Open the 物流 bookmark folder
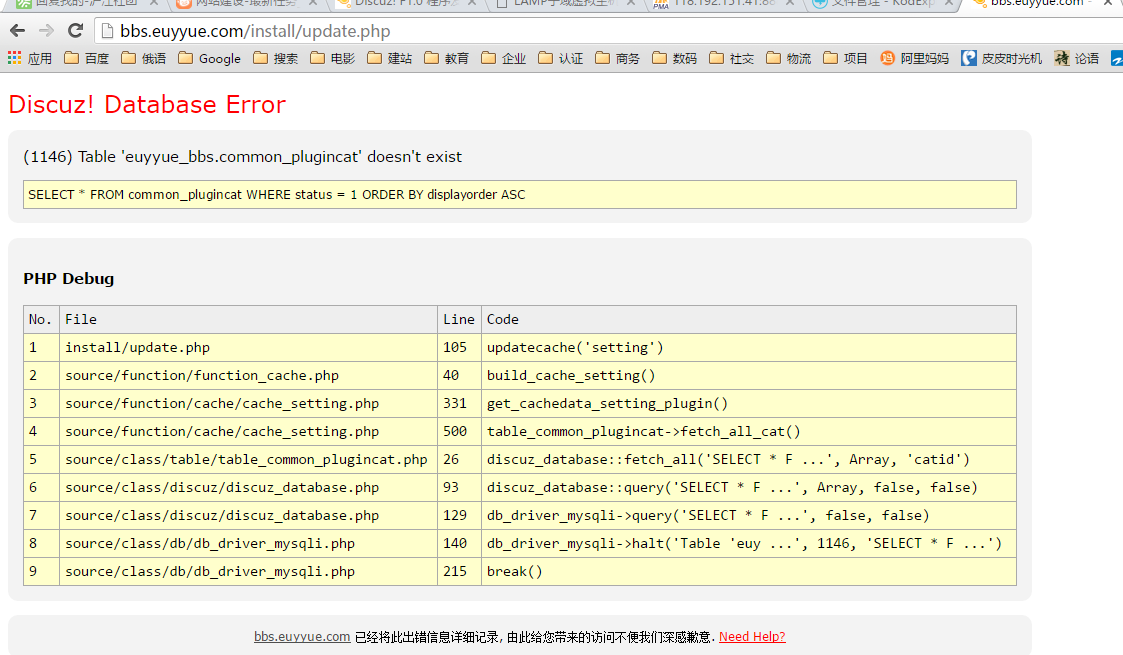This screenshot has width=1123, height=655. click(789, 58)
